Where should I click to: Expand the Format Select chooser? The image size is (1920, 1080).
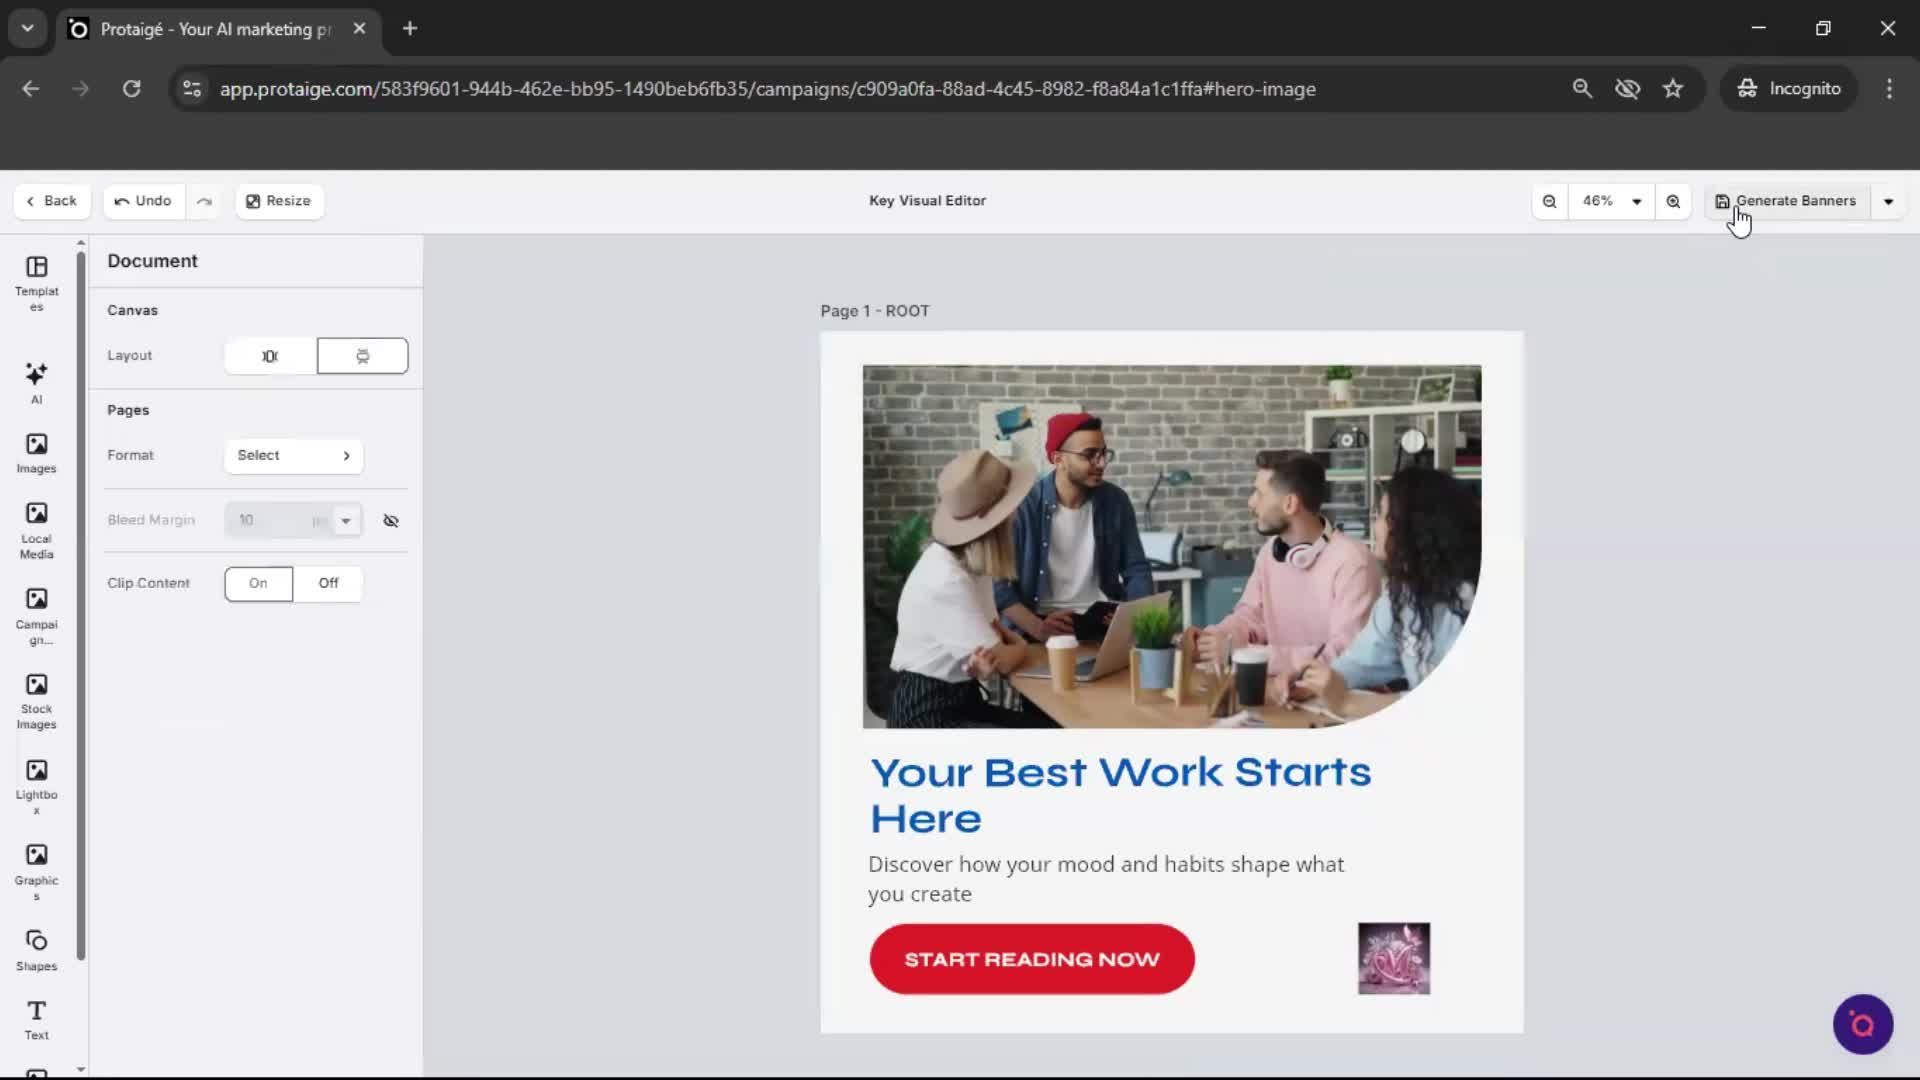pyautogui.click(x=293, y=455)
